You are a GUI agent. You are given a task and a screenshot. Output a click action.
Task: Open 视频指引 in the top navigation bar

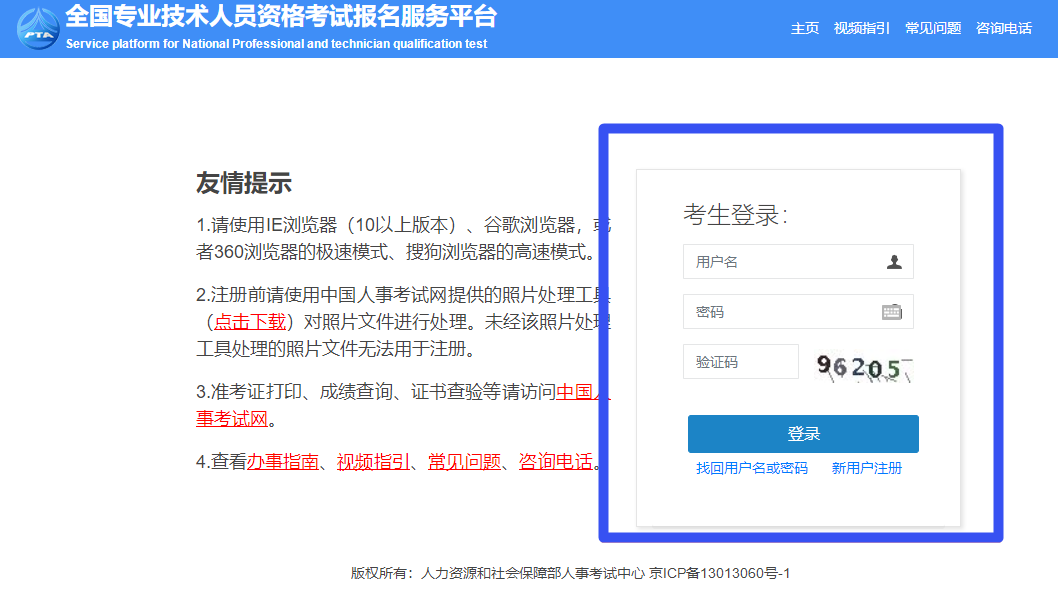pos(861,28)
